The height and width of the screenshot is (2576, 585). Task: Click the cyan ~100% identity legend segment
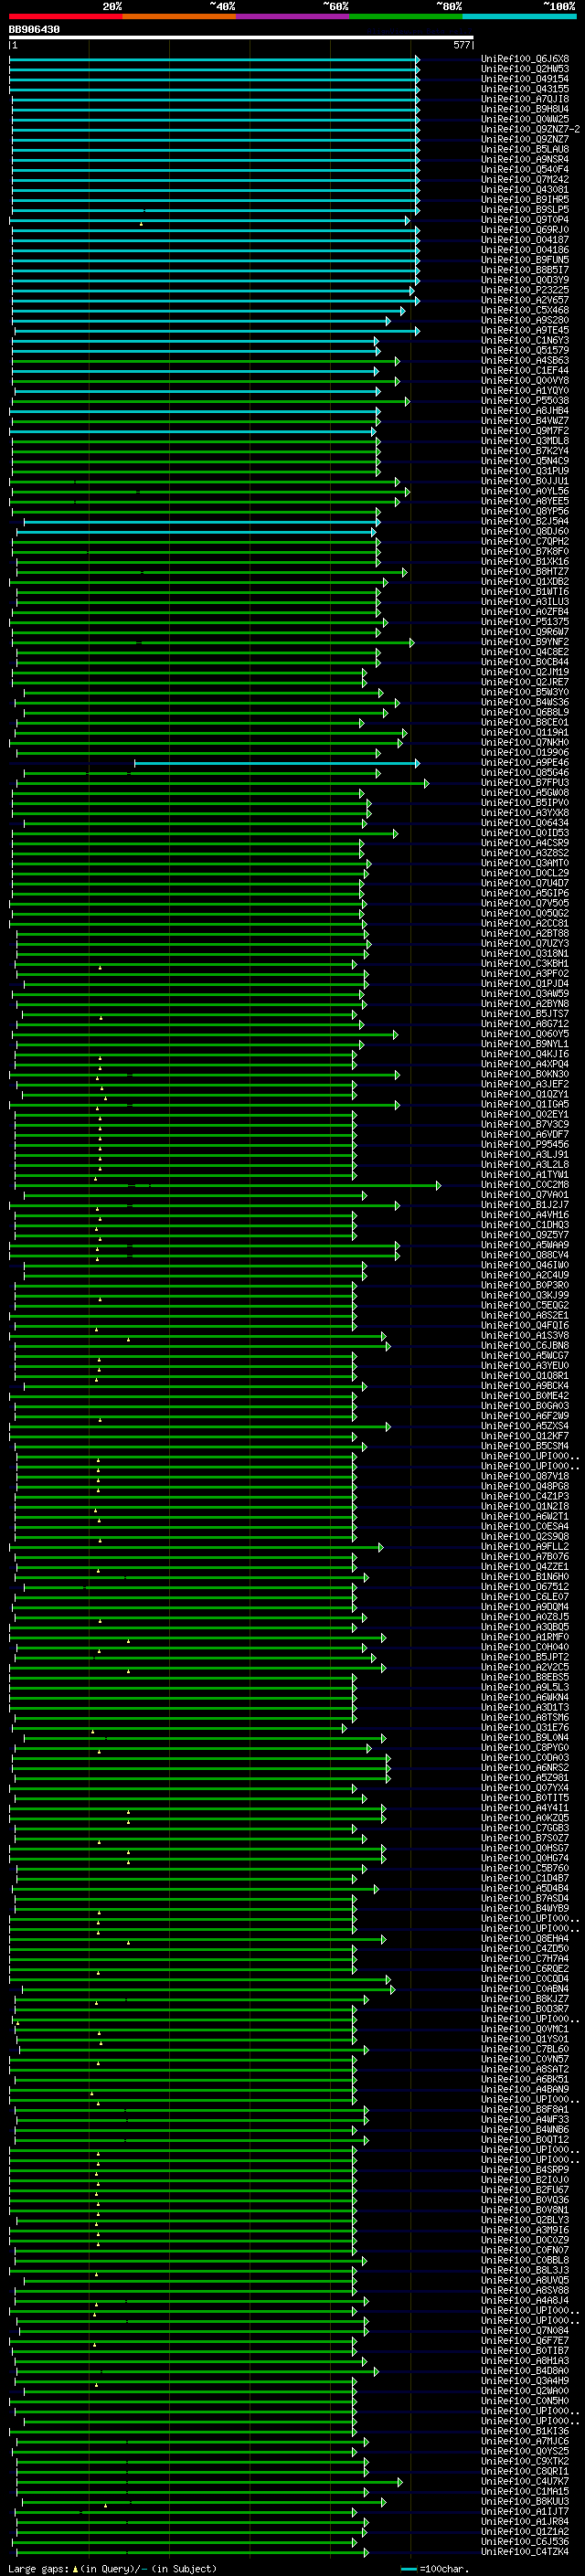pos(520,16)
